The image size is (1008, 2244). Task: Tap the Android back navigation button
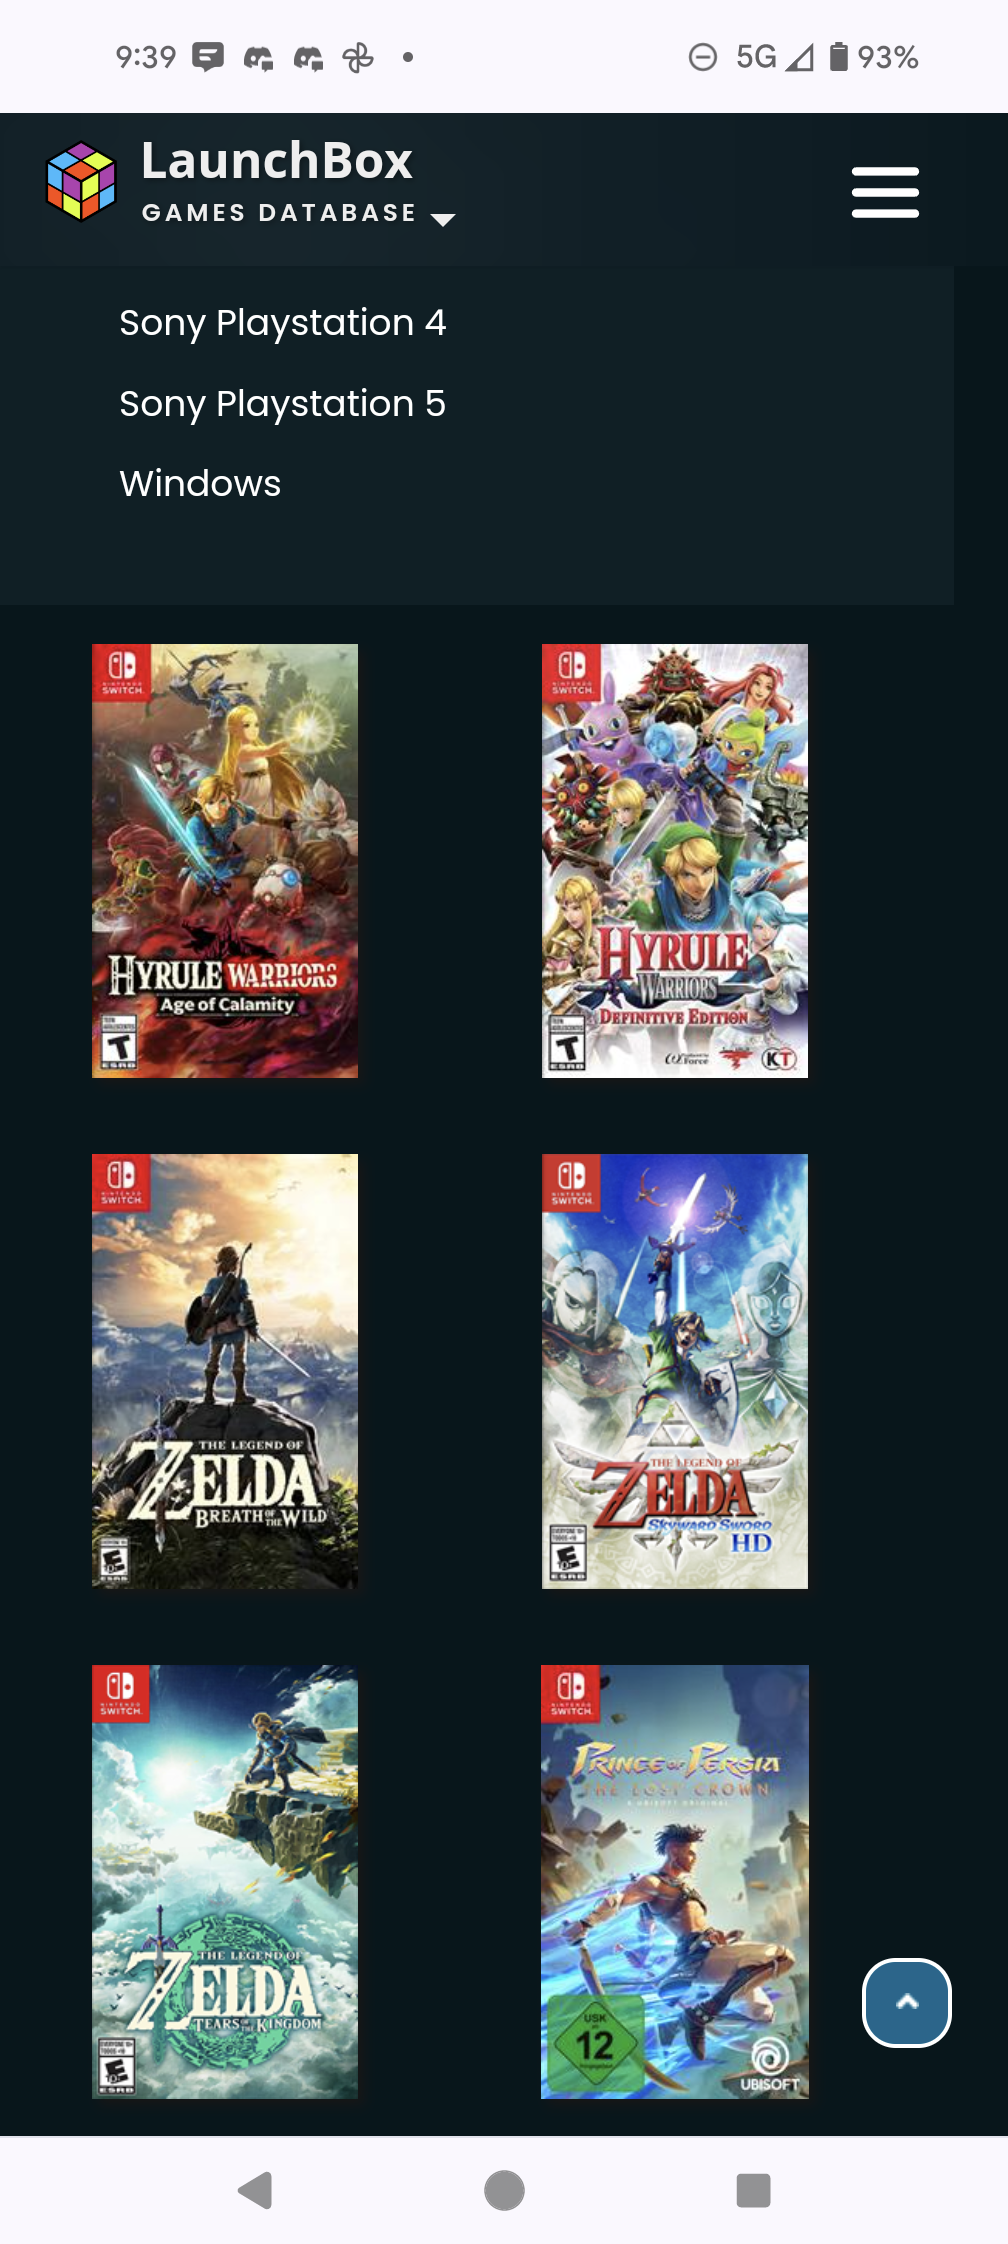coord(256,2190)
